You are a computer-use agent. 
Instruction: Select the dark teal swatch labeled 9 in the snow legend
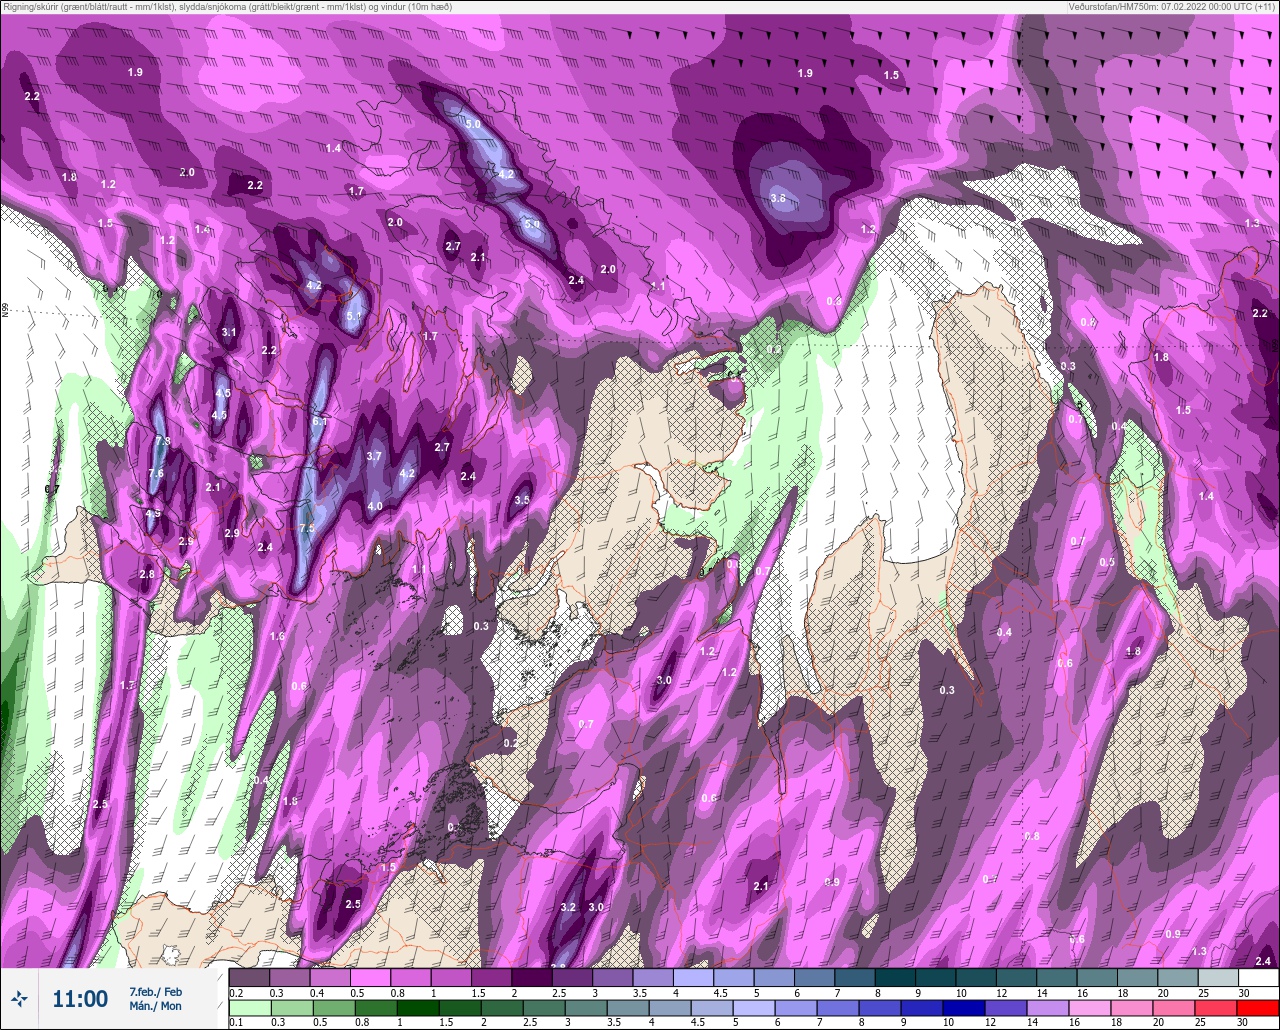point(935,977)
